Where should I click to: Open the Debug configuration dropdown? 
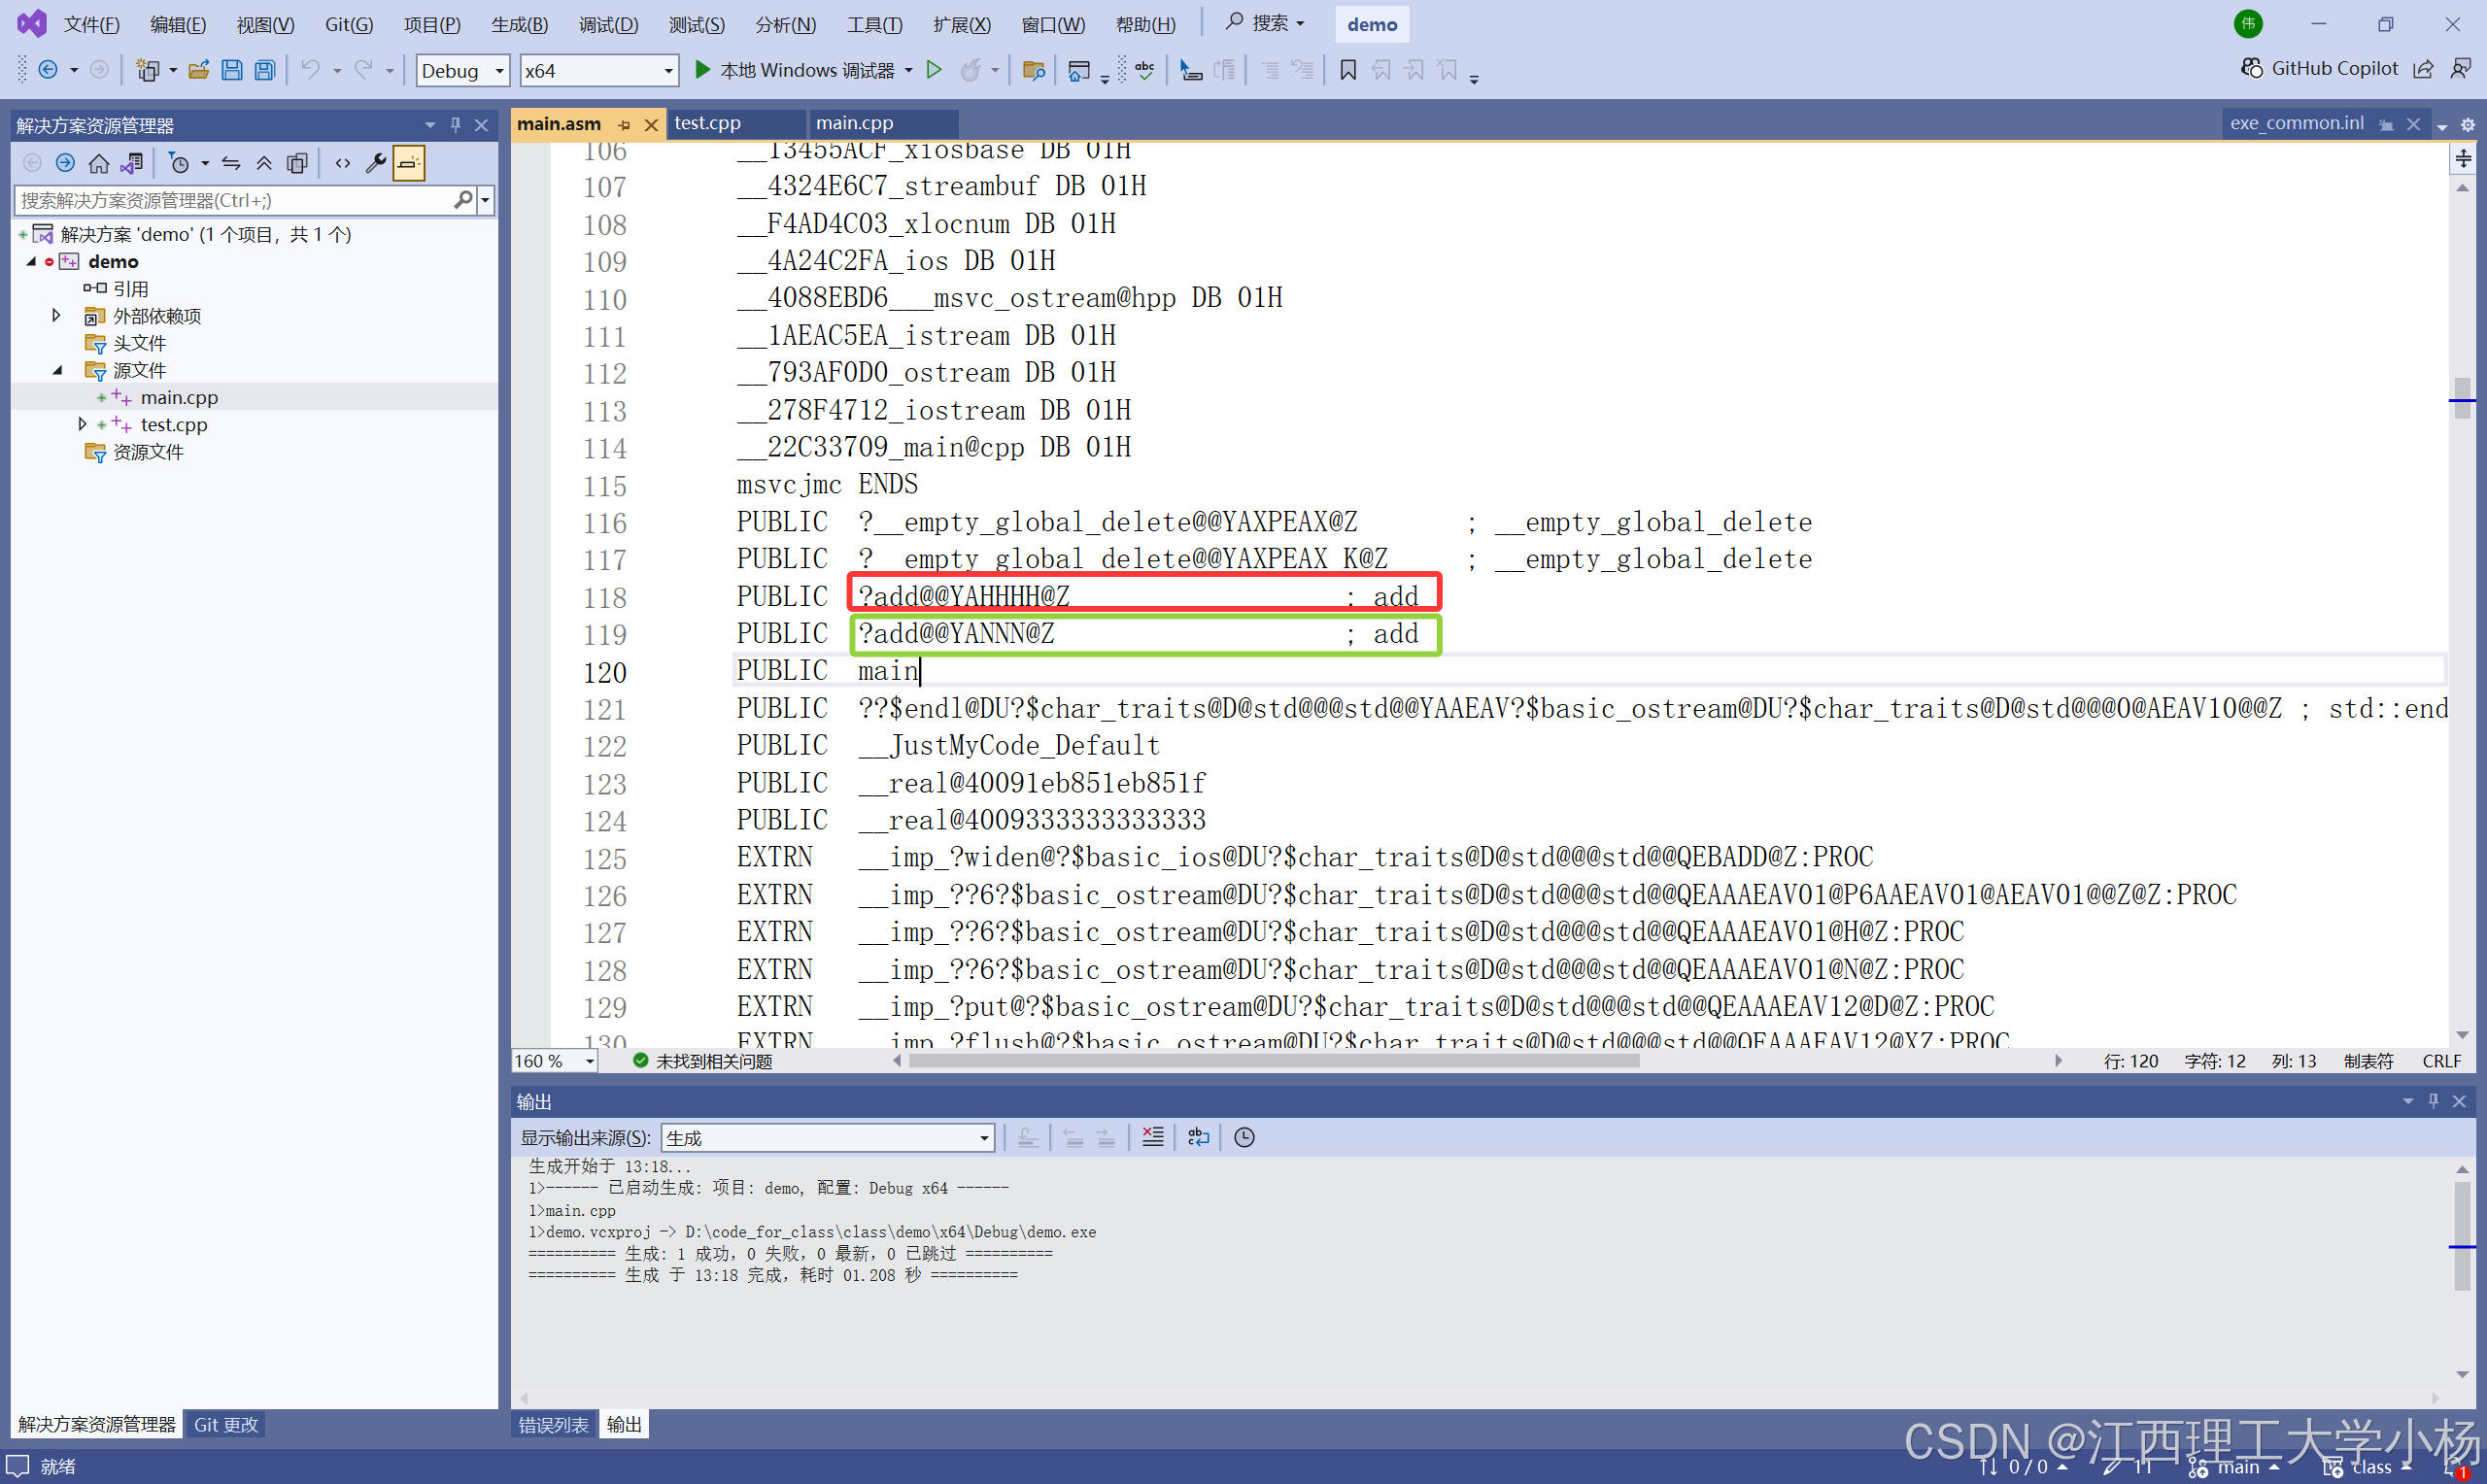pyautogui.click(x=462, y=70)
